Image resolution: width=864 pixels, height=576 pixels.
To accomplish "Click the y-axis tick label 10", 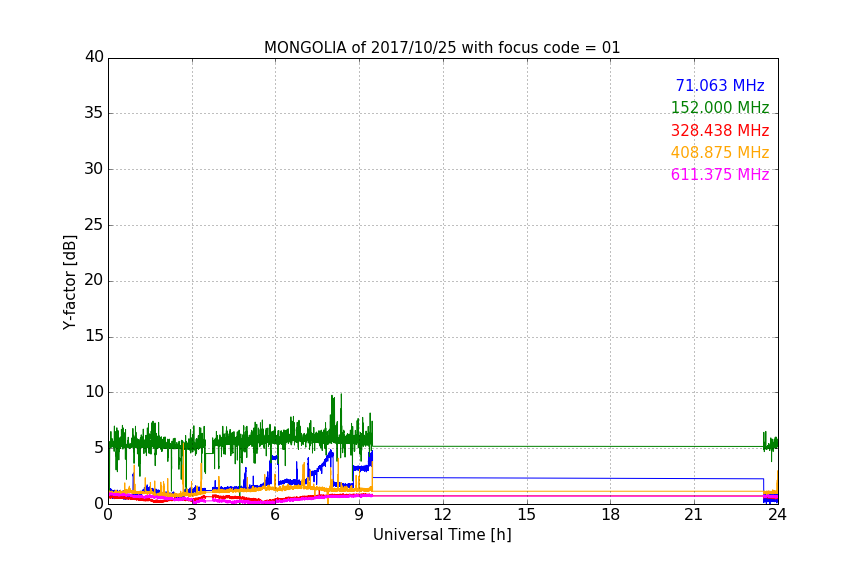I will tap(94, 392).
